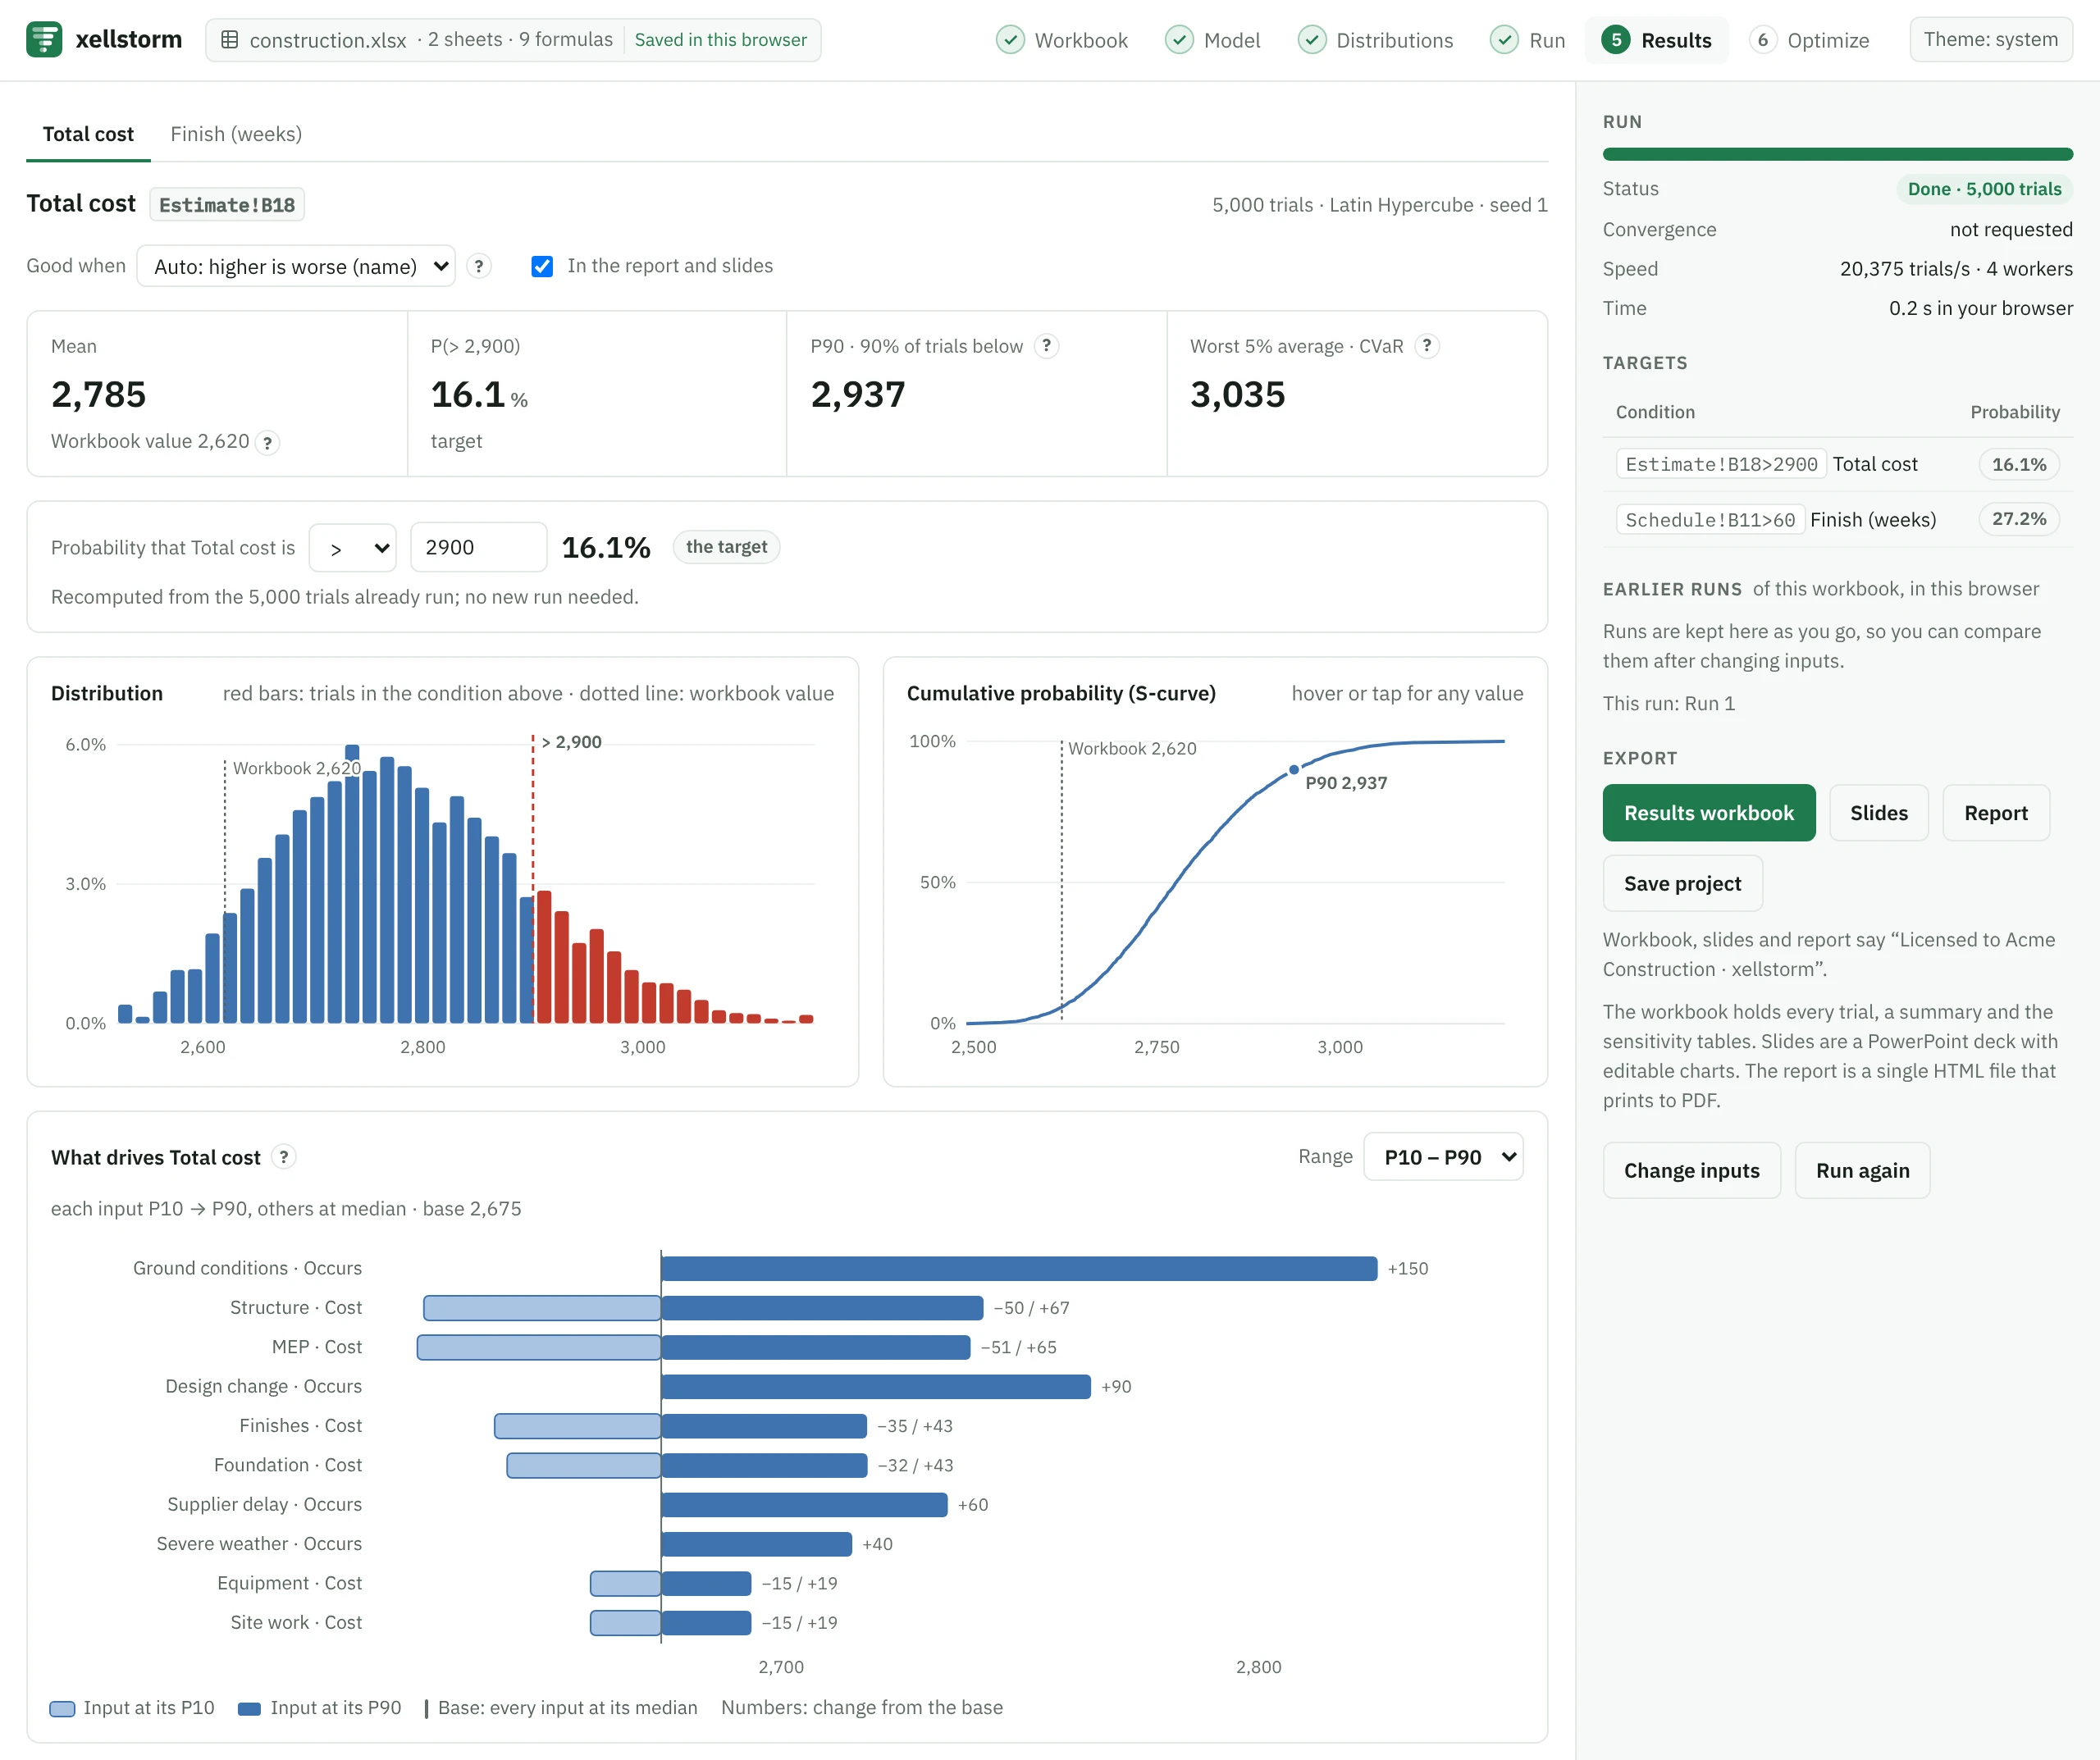Screen dimensions: 2100x1760
Task: Uncheck In the report and slides
Action: (x=542, y=266)
